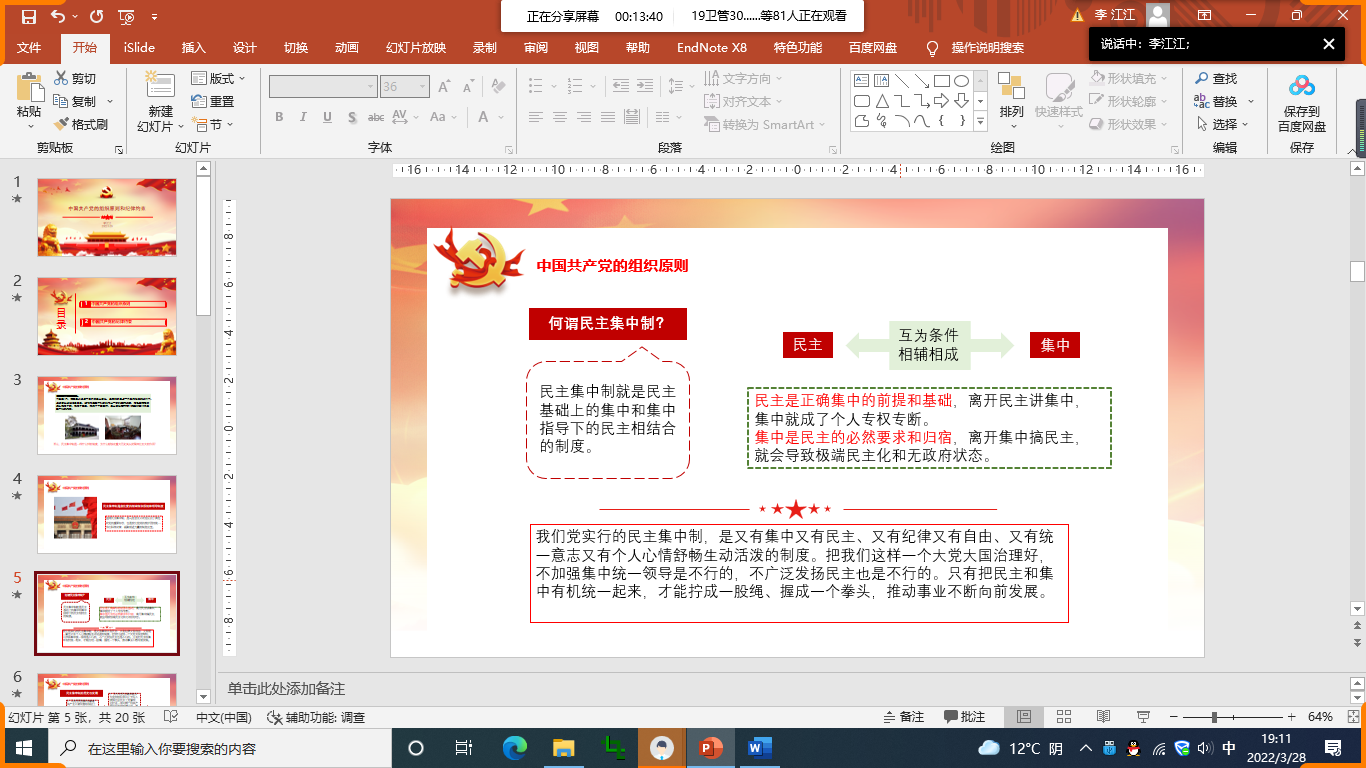The width and height of the screenshot is (1366, 768).
Task: Open Word from the Windows taskbar
Action: [759, 748]
